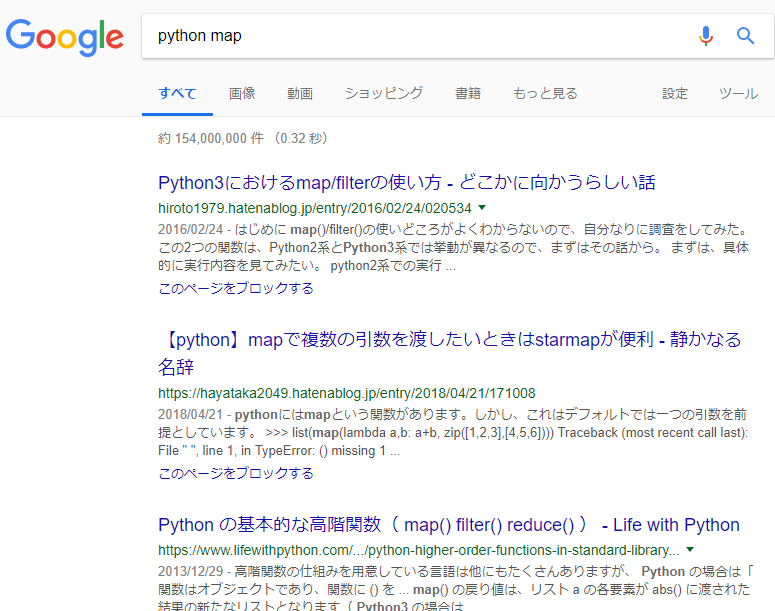Block the hayataka2049 page via このページをブロックする

[236, 473]
